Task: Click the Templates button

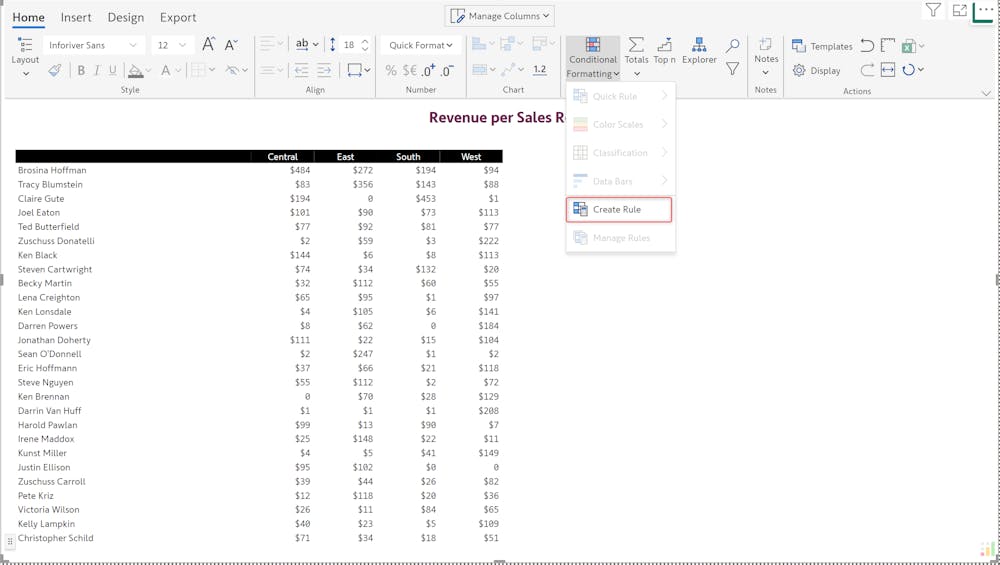Action: tap(822, 46)
